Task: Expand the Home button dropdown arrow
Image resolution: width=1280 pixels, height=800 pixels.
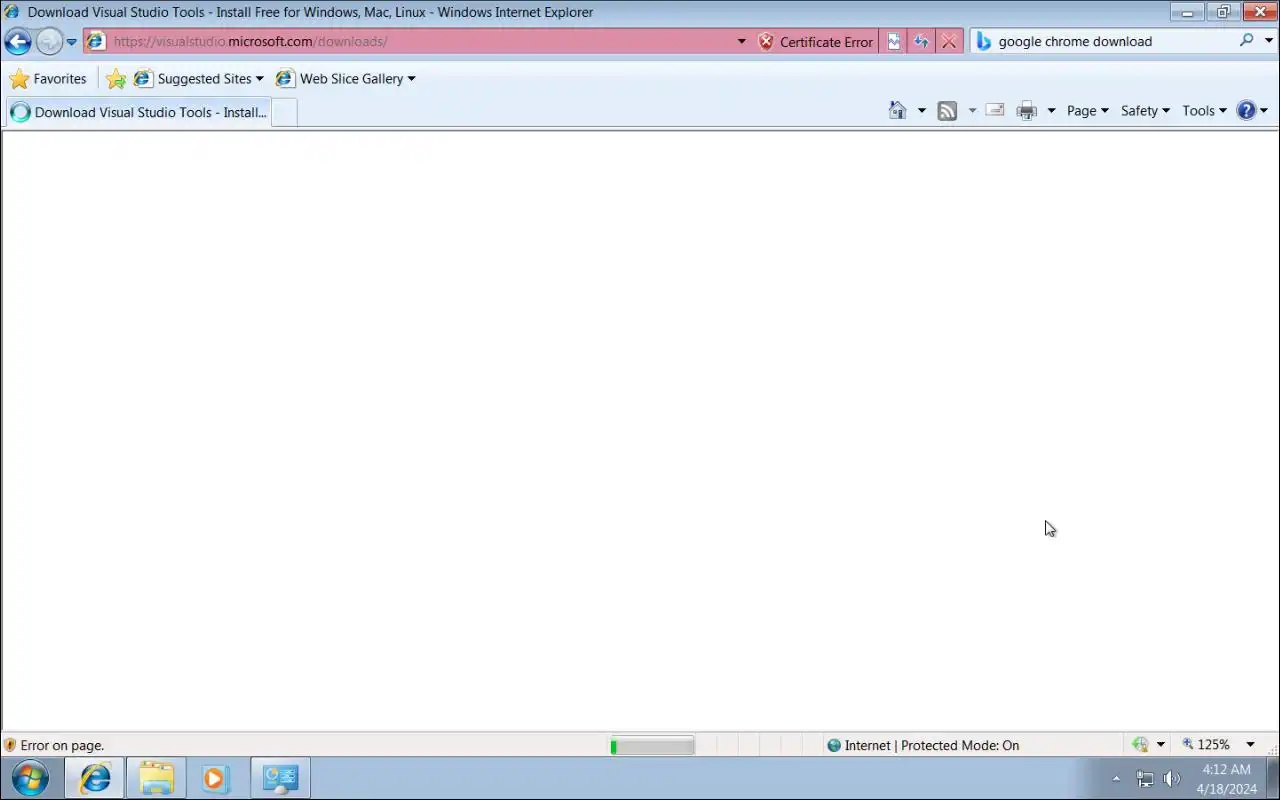Action: pyautogui.click(x=921, y=111)
